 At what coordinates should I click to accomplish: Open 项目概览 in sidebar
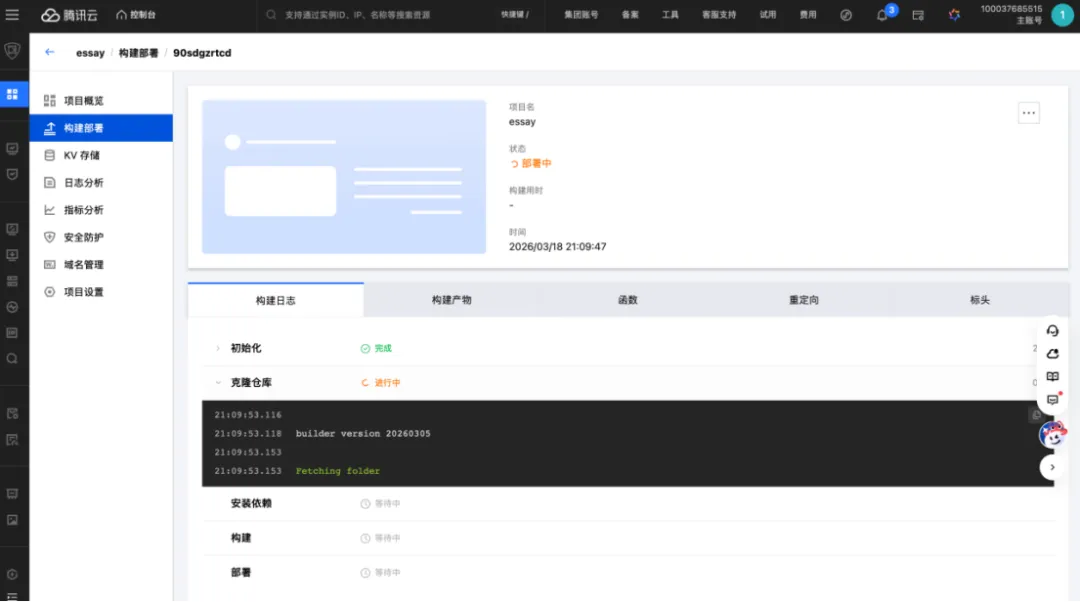tap(101, 101)
